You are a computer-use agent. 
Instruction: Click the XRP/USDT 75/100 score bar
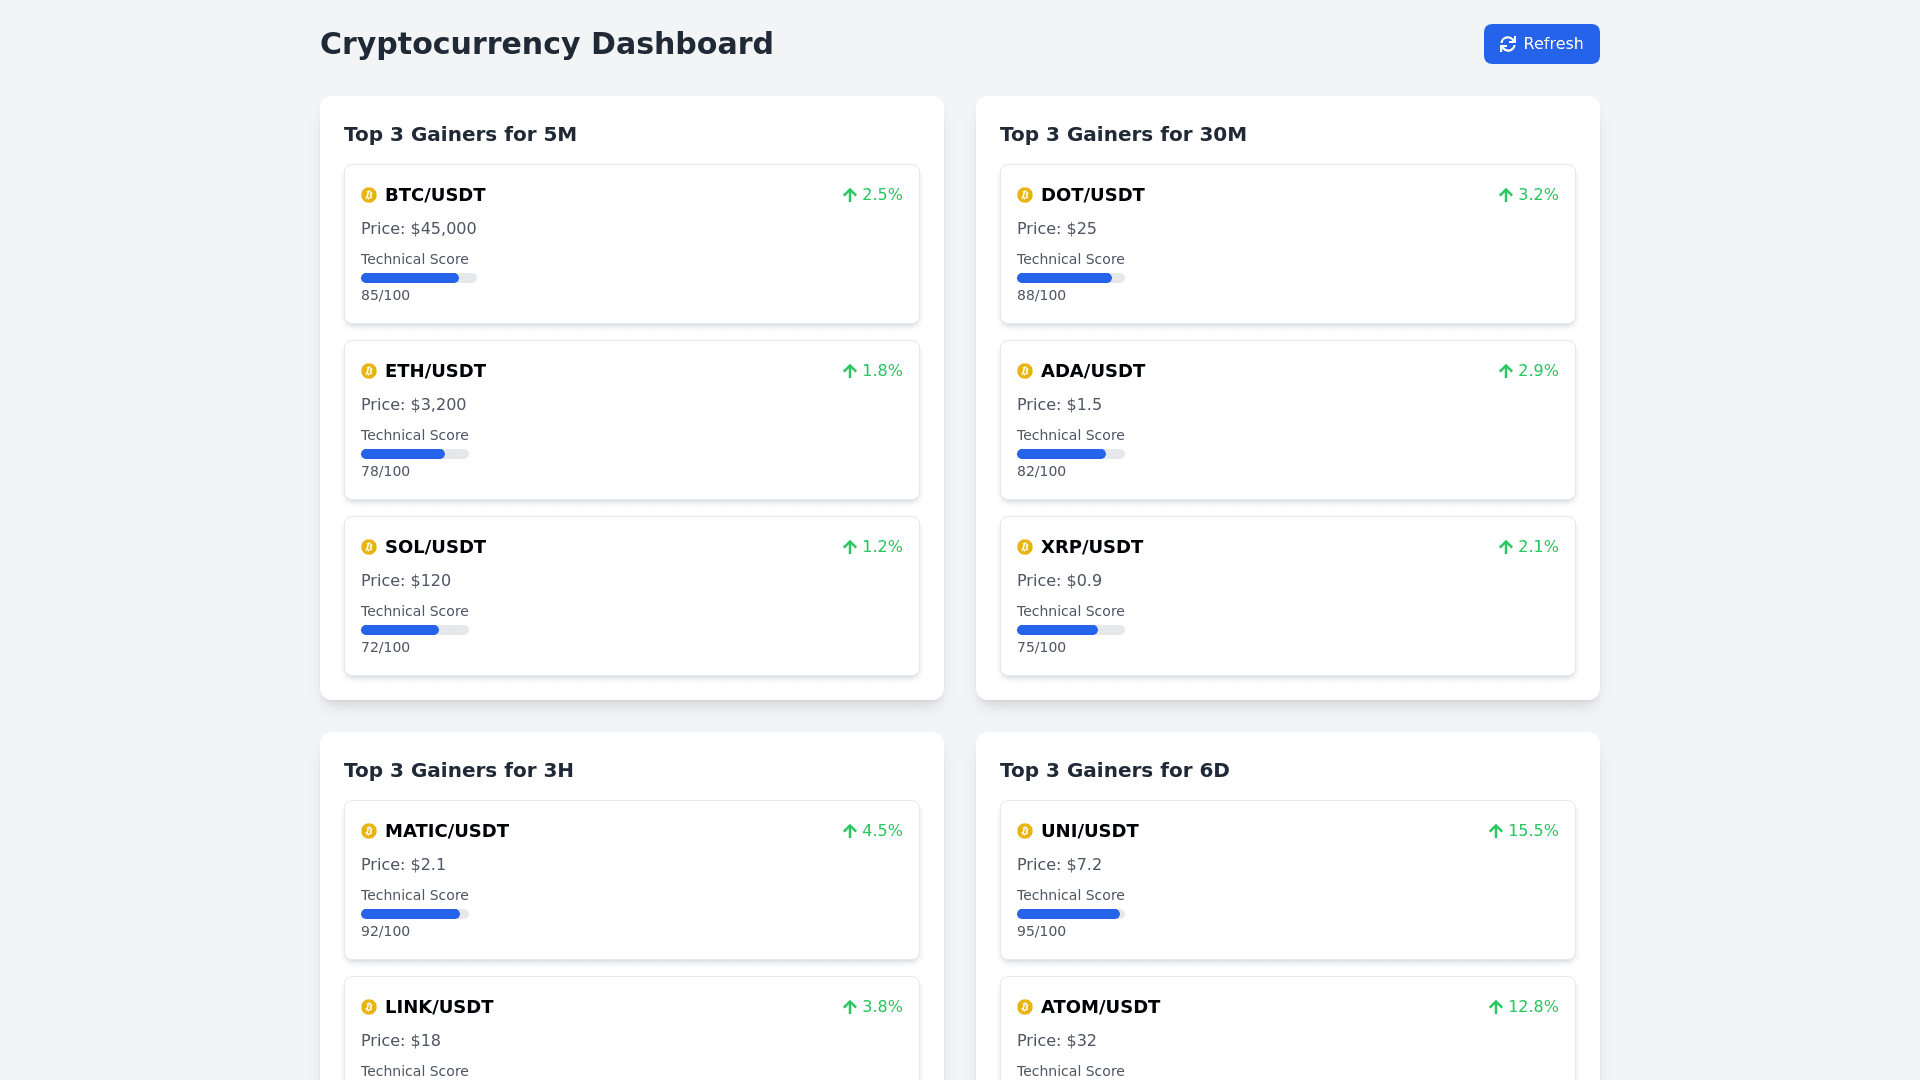1070,630
